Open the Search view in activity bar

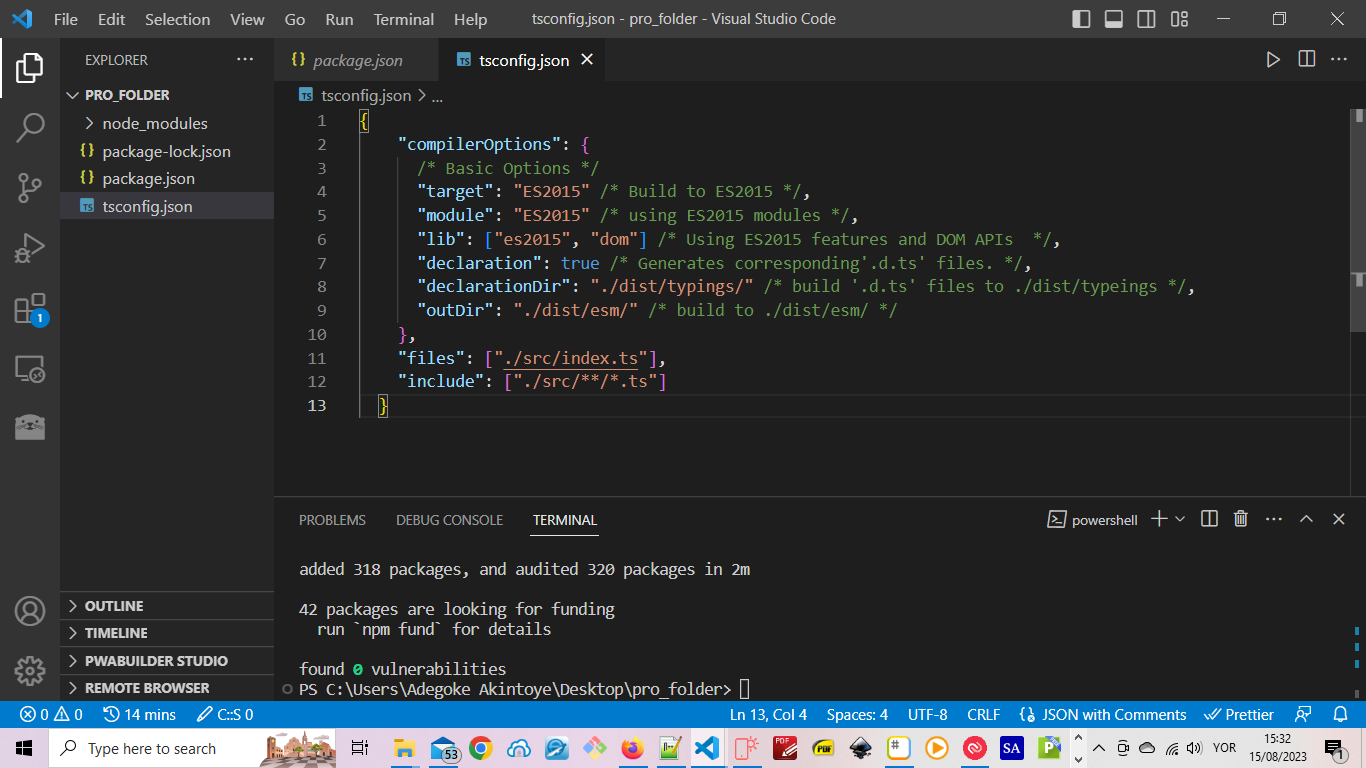point(30,127)
